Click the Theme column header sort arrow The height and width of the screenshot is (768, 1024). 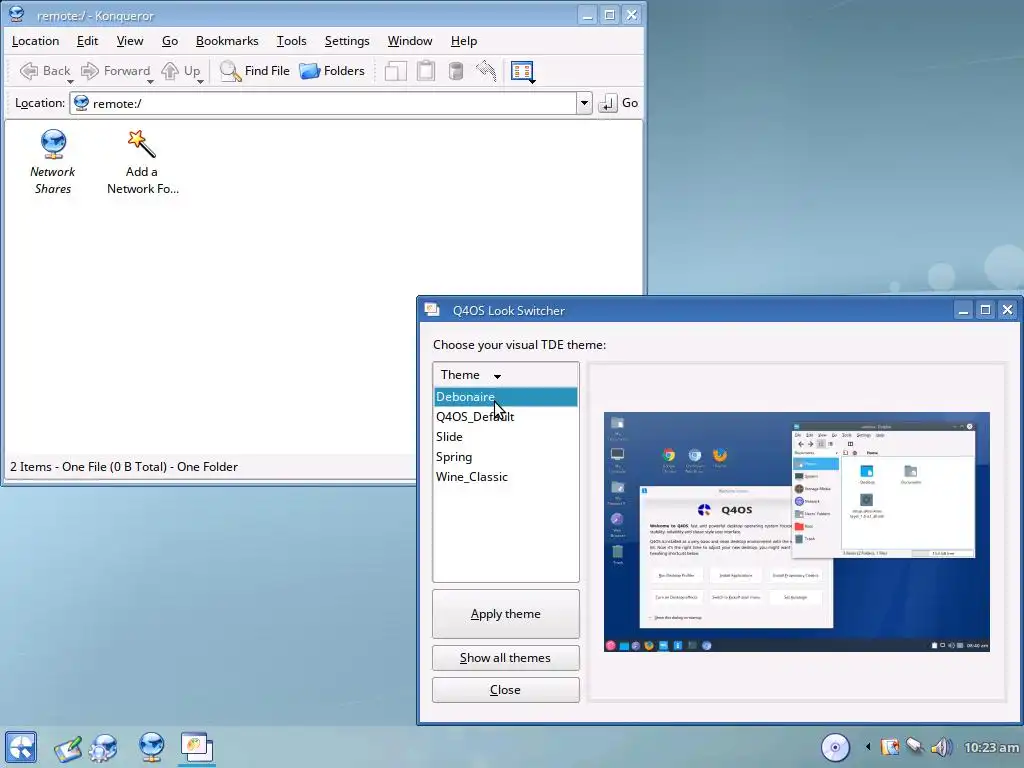[x=497, y=376]
